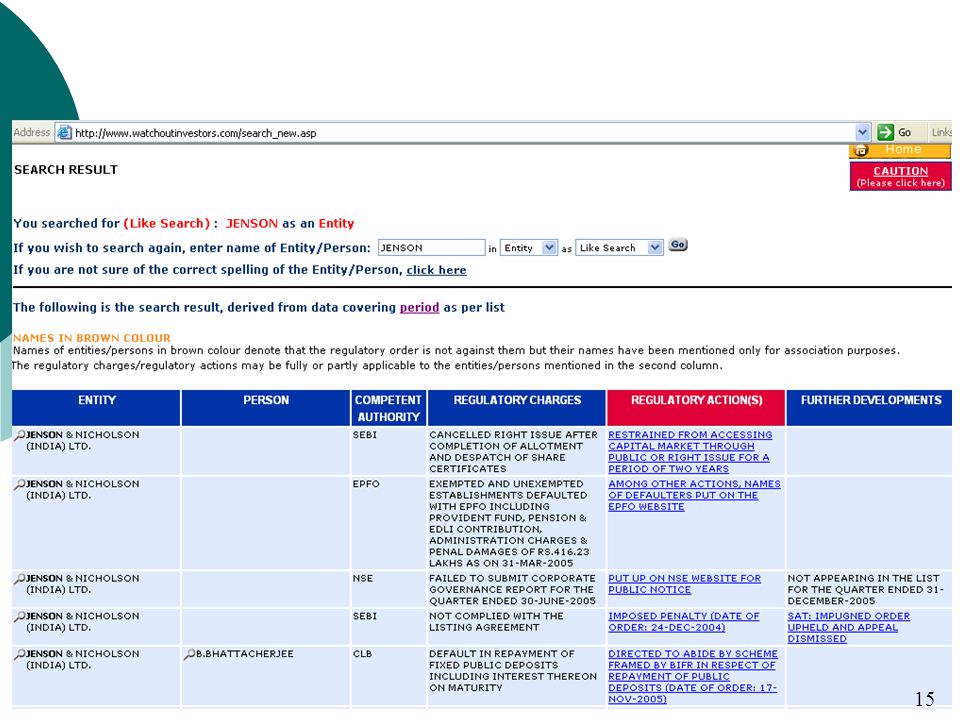Image resolution: width=960 pixels, height=720 pixels.
Task: Click the address URL field
Action: tap(464, 133)
